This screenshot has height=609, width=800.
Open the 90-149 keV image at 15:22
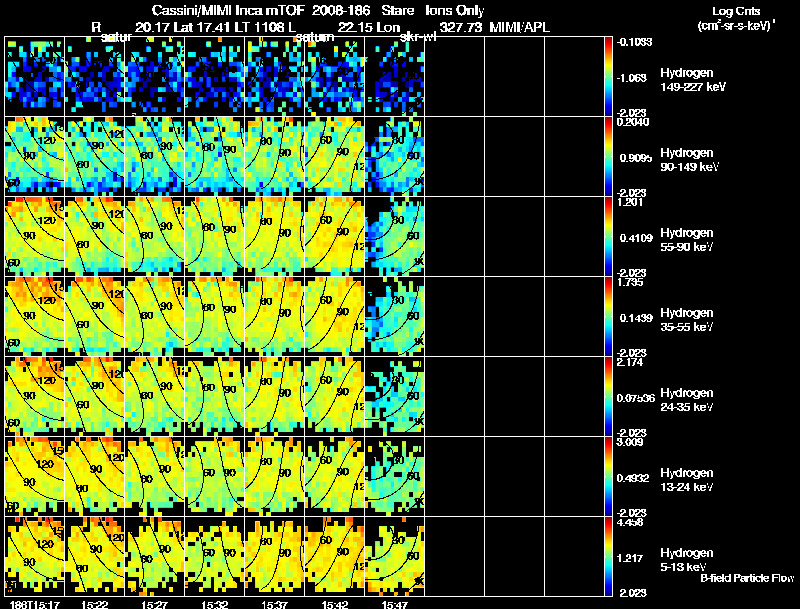94,157
